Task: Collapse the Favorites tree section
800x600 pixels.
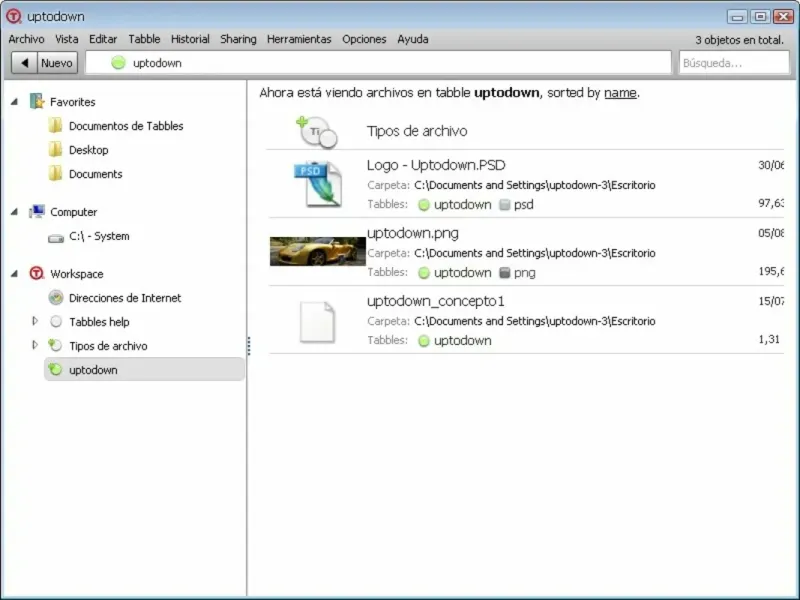Action: [x=15, y=102]
